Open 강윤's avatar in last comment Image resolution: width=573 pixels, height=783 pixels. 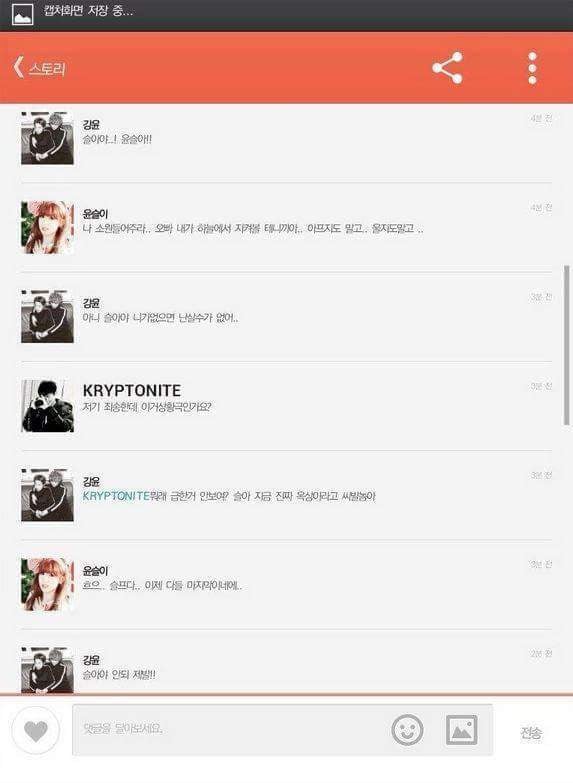[x=47, y=670]
